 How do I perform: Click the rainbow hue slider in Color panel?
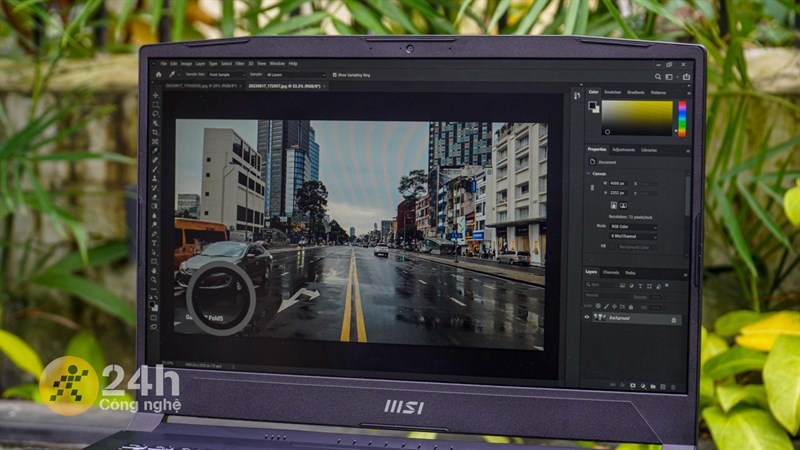pyautogui.click(x=682, y=118)
